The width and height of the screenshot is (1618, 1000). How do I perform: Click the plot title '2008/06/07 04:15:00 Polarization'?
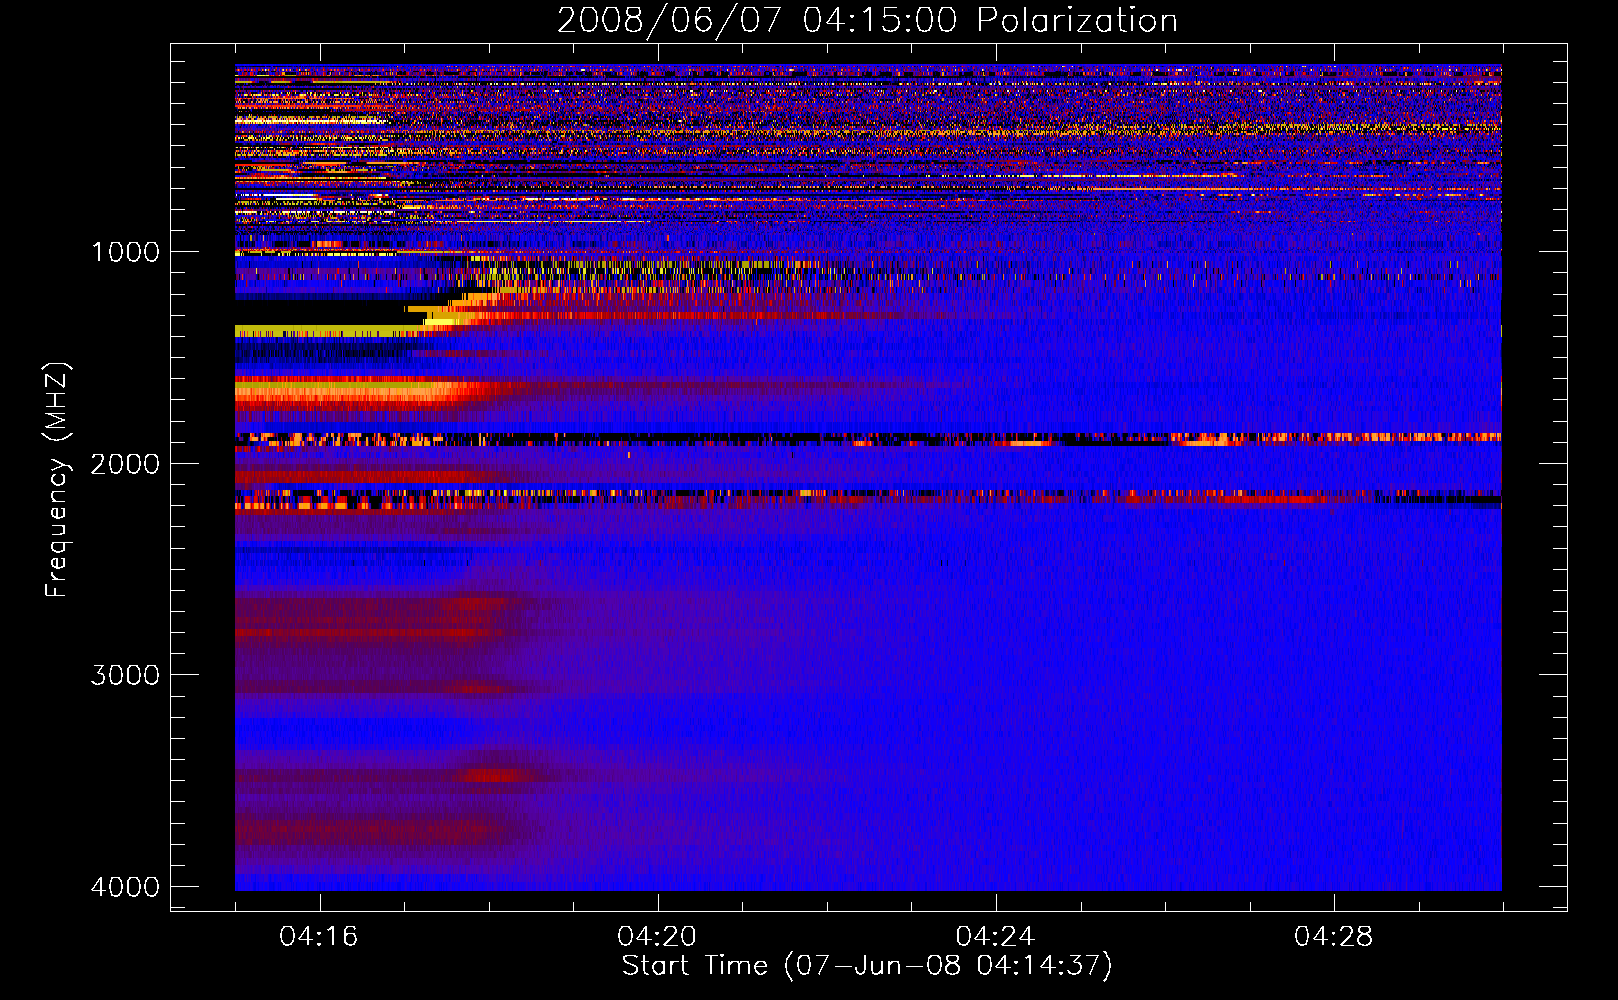pos(867,20)
